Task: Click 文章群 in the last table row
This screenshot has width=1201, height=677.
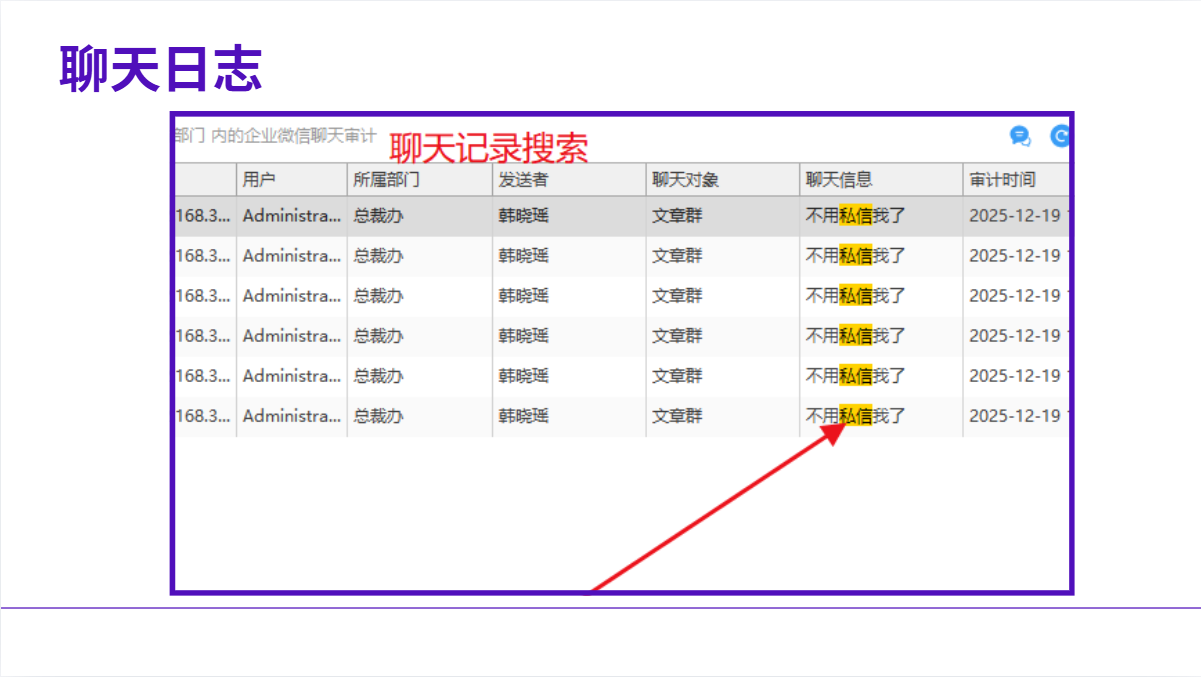Action: tap(677, 416)
